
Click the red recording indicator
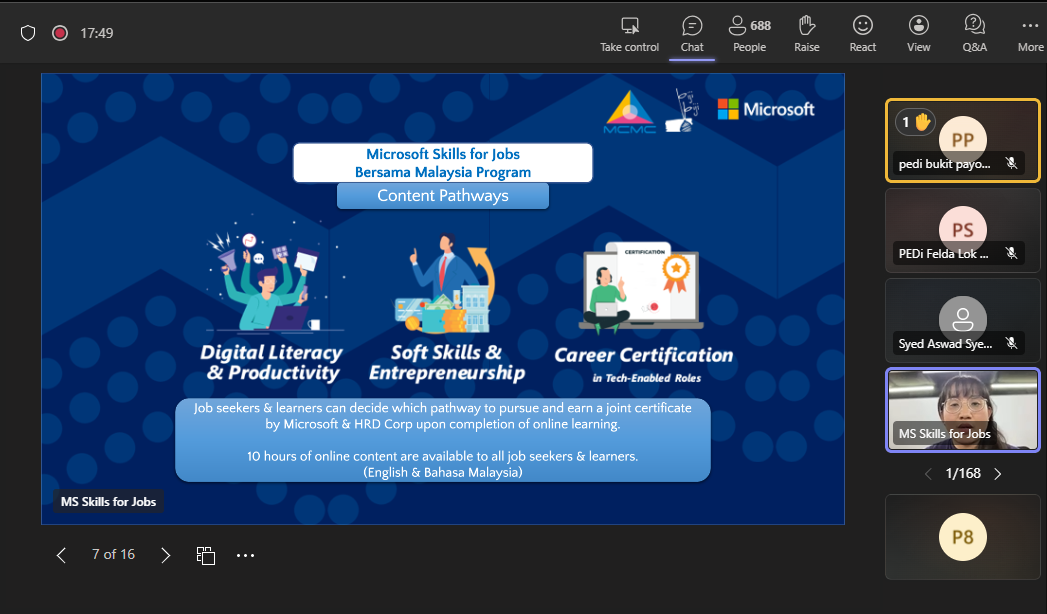pyautogui.click(x=60, y=33)
